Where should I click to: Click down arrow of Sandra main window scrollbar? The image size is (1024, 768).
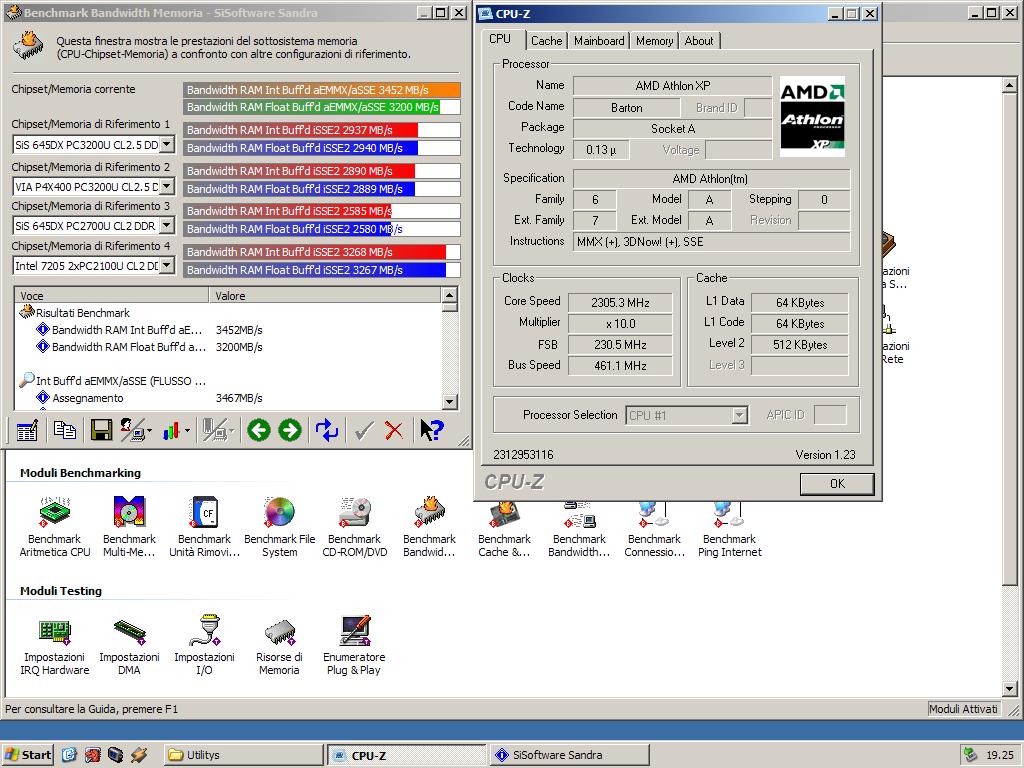click(x=1010, y=688)
